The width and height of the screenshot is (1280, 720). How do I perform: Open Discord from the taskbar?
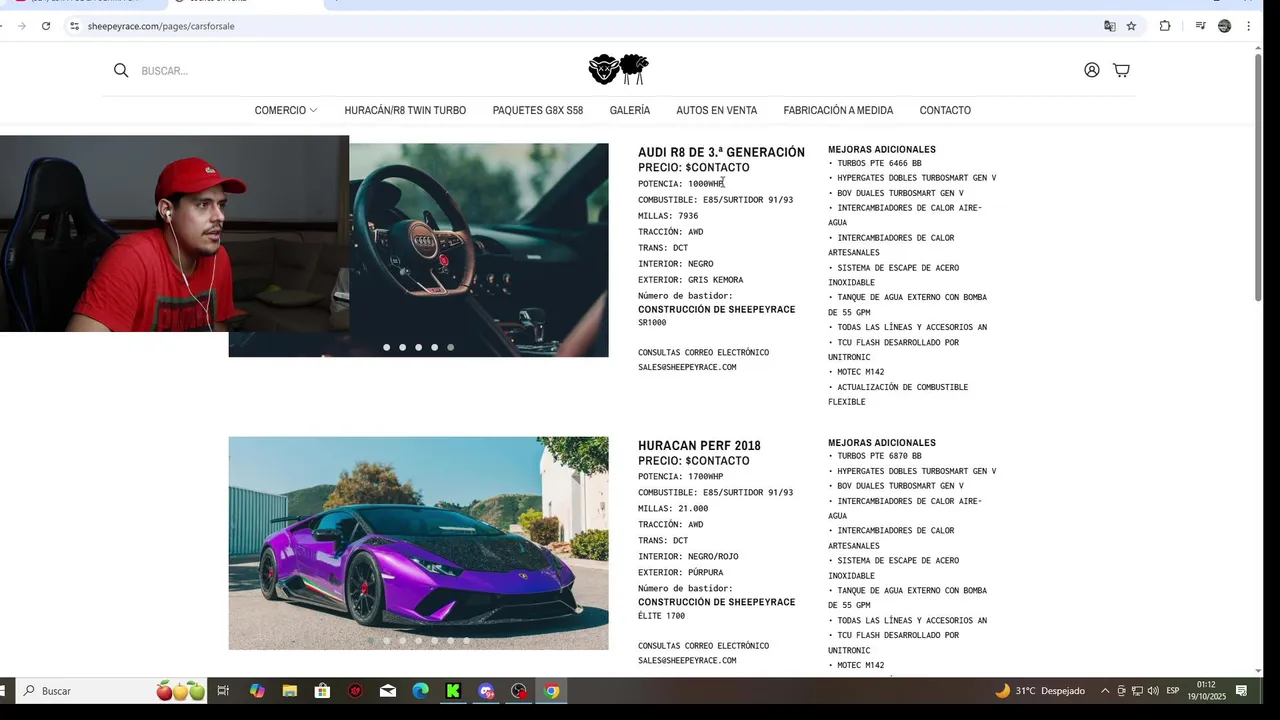[486, 691]
